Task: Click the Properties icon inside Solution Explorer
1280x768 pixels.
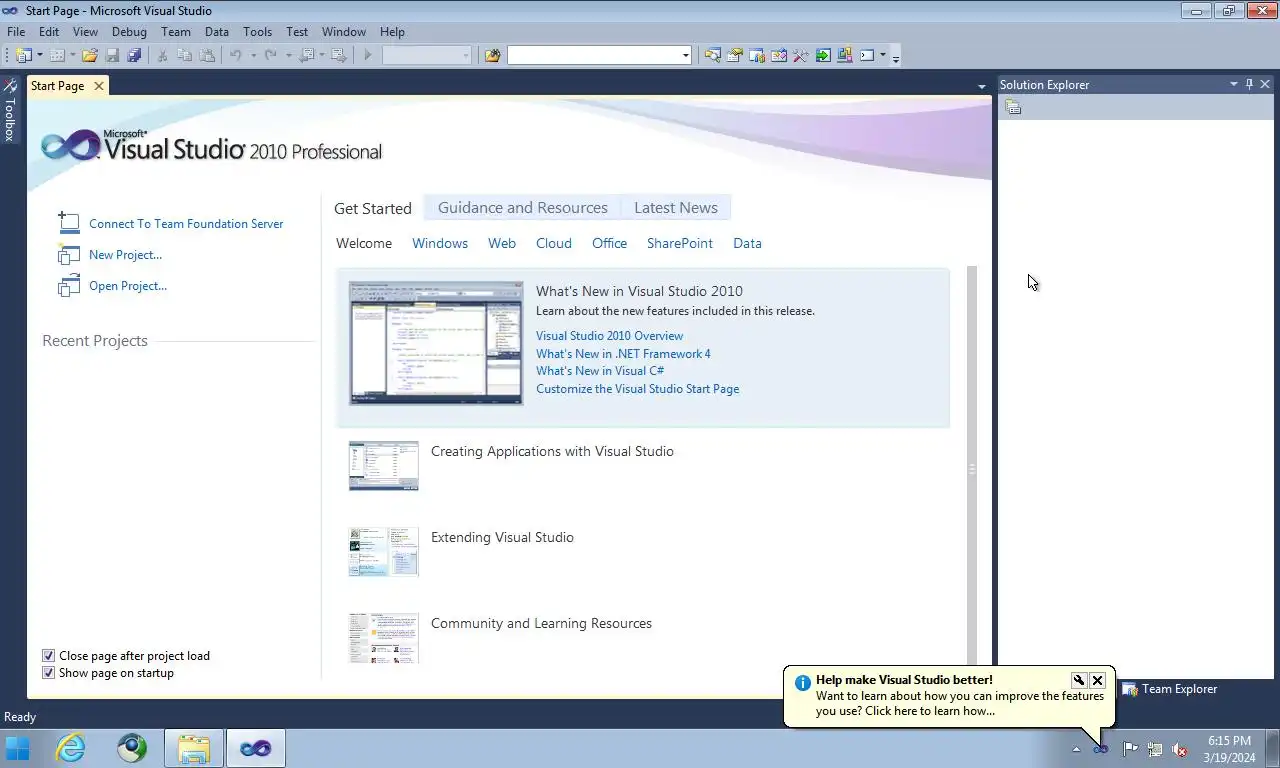Action: (x=1013, y=107)
